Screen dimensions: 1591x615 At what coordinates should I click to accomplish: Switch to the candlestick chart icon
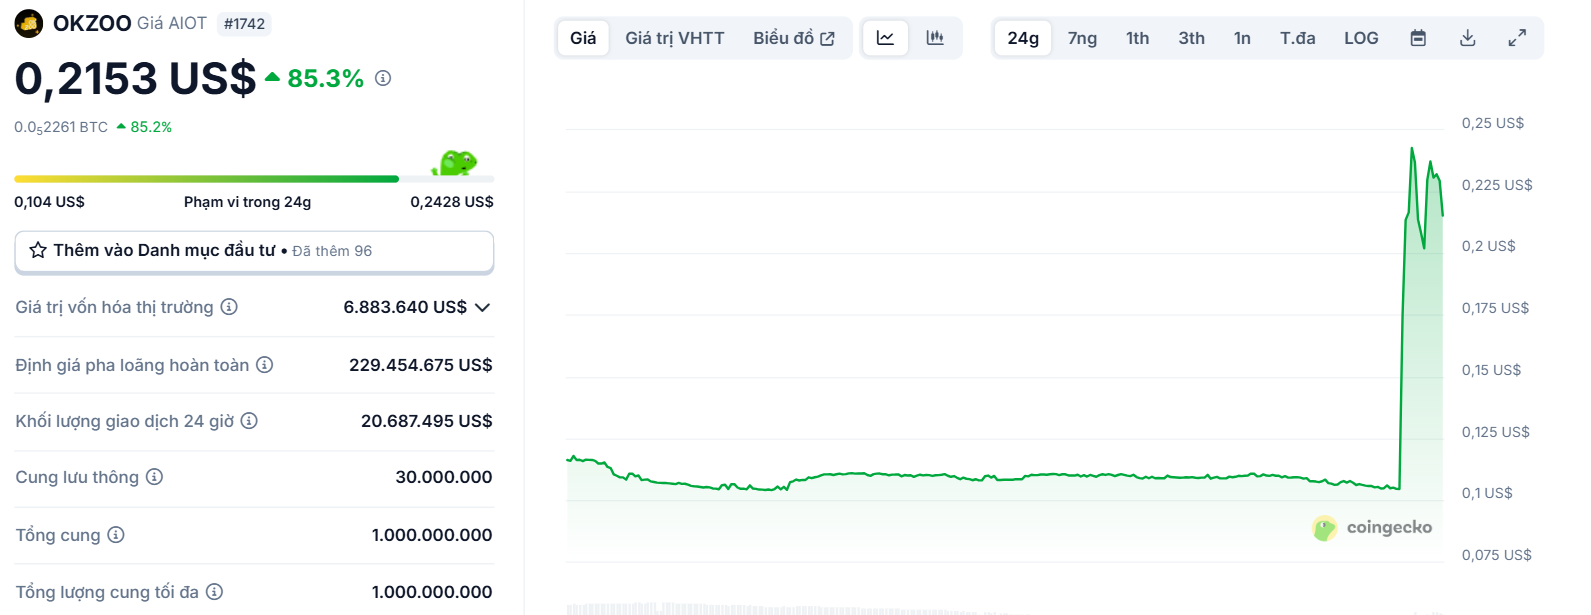click(x=935, y=38)
